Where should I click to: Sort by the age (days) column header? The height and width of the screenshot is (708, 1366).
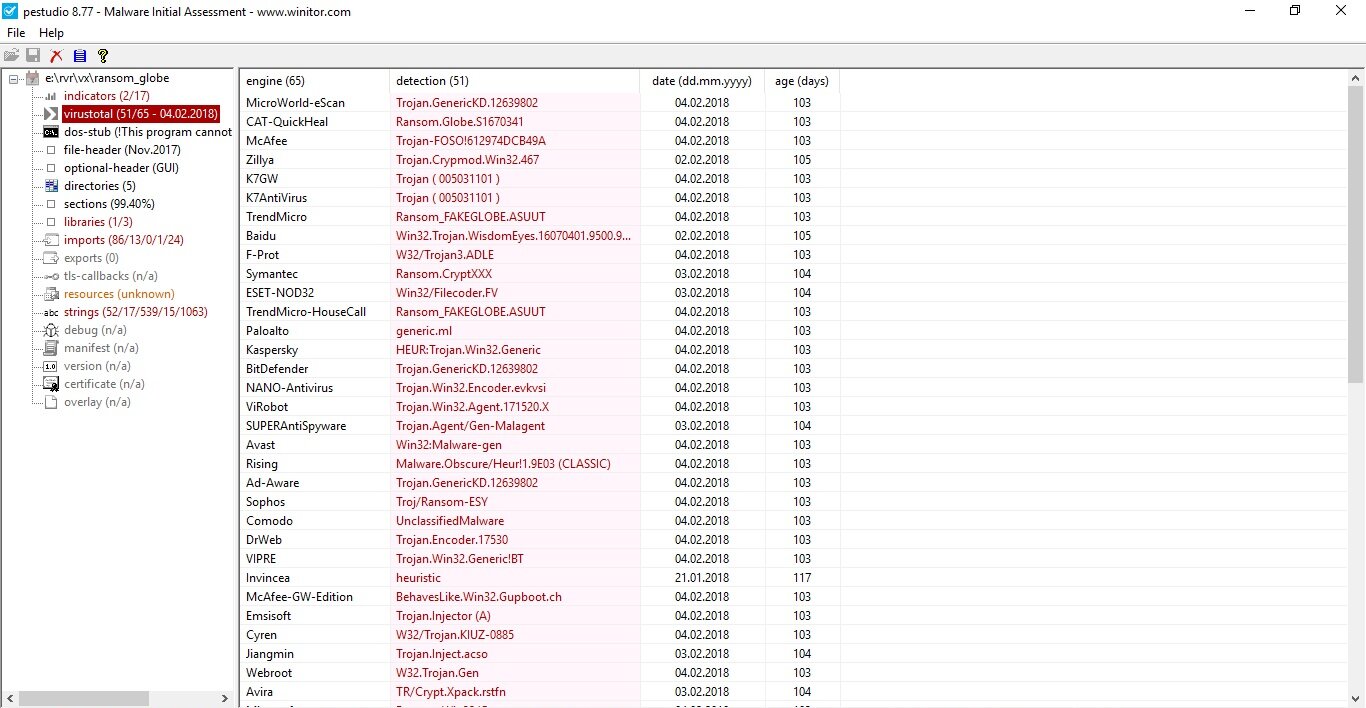[x=802, y=81]
